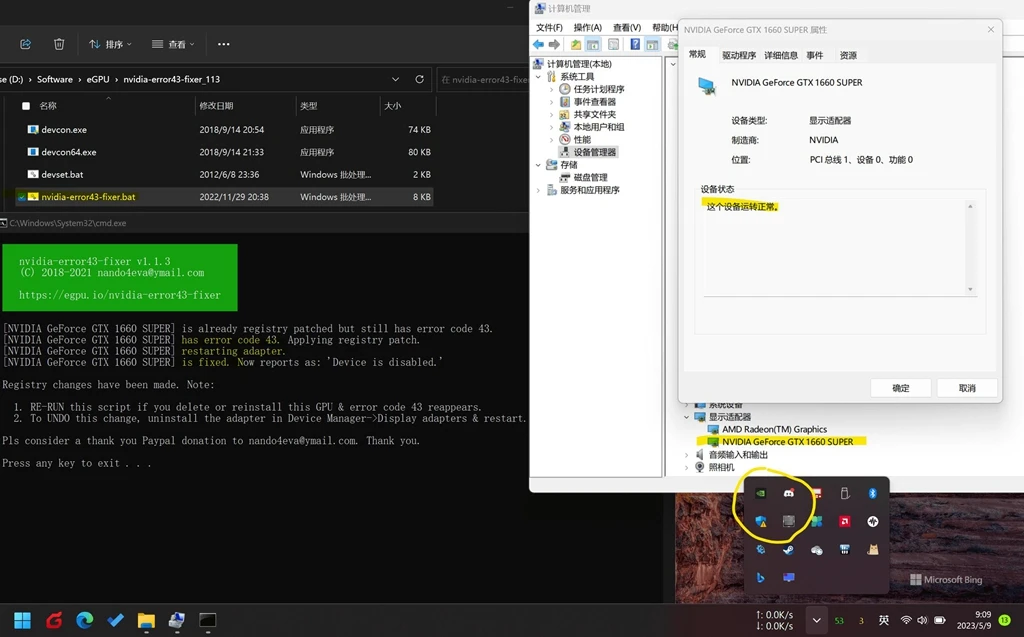Select the devset.bat file
This screenshot has width=1024, height=637.
(62, 174)
